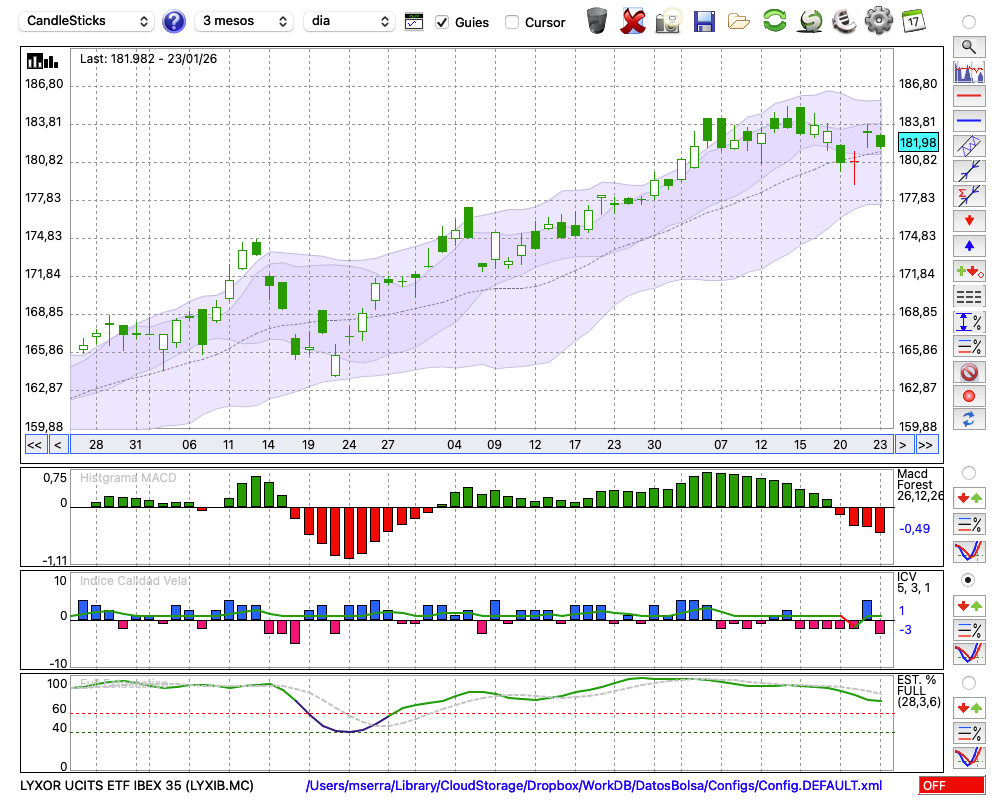This screenshot has width=1000, height=800.
Task: Click the Last: 181.982 - 23/01/26 text
Action: tap(148, 59)
